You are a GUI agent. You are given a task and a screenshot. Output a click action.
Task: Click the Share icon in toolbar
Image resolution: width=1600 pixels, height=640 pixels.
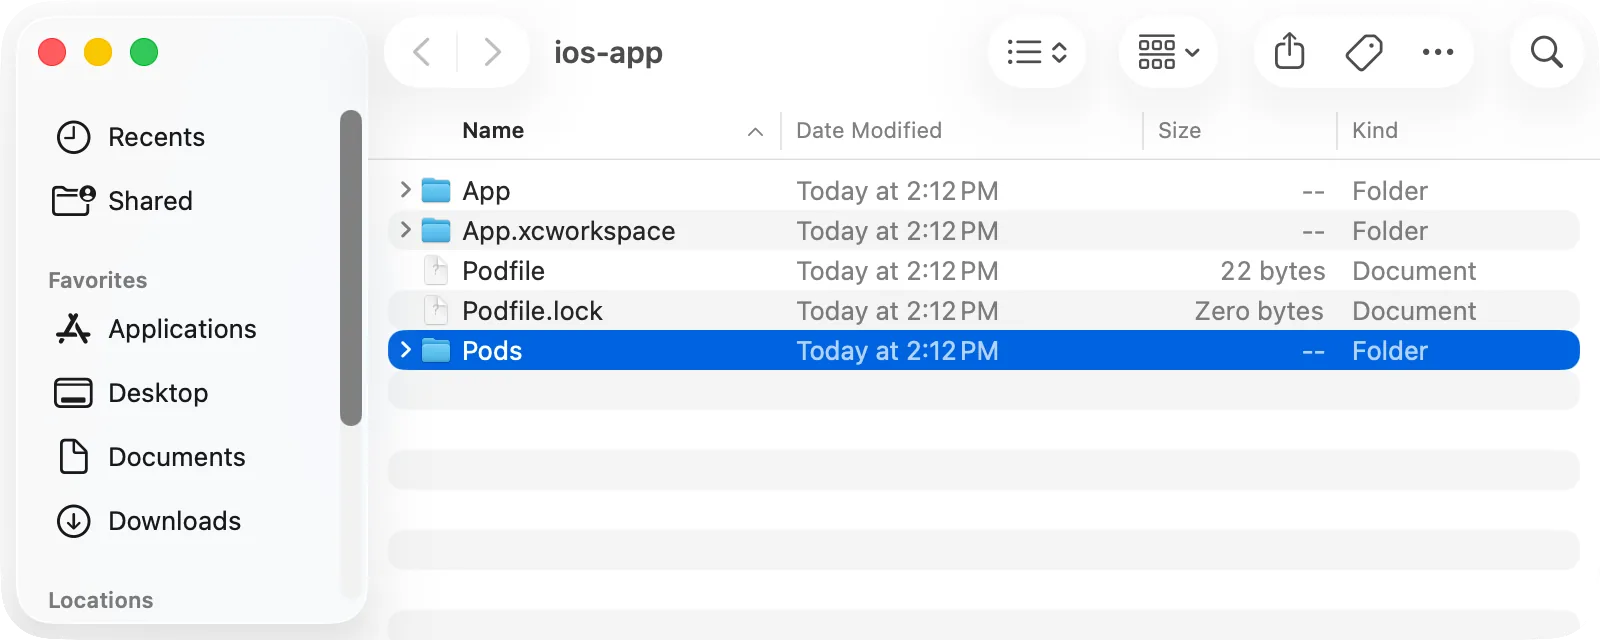pyautogui.click(x=1290, y=52)
